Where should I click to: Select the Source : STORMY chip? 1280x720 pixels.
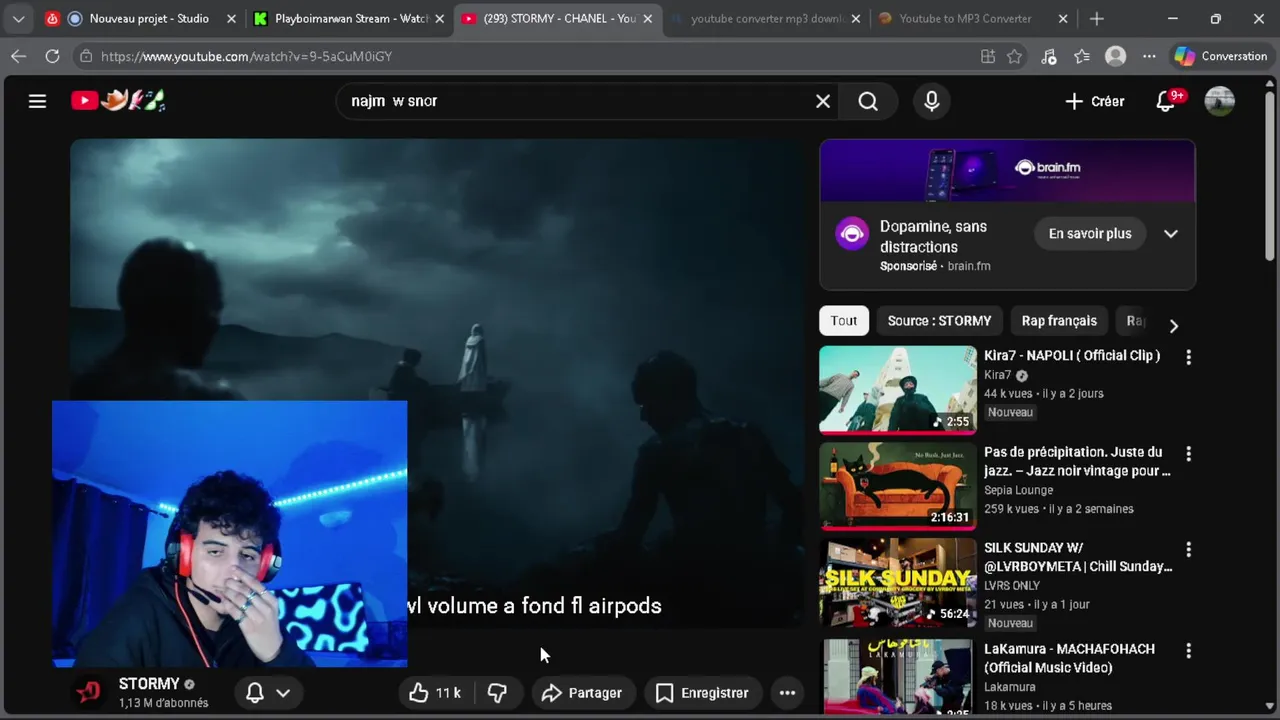click(x=939, y=321)
